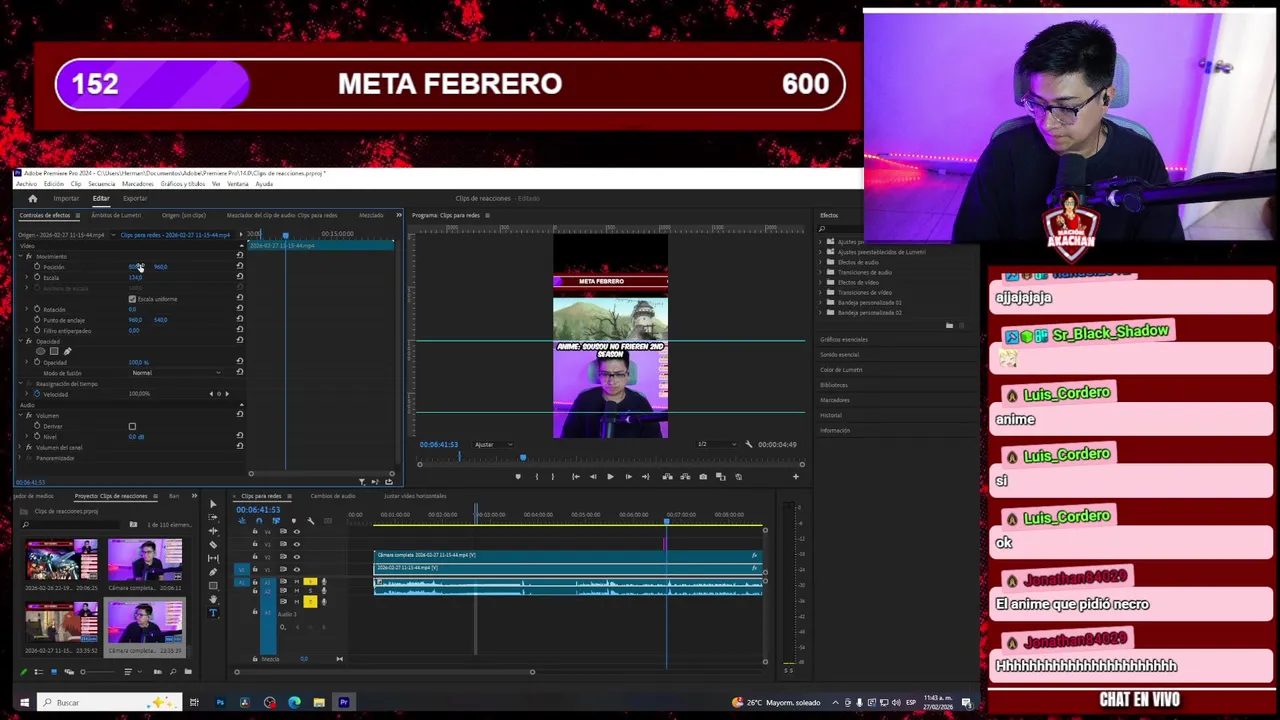Open the 1/2 playback resolution dropdown
The image size is (1280, 720).
point(716,444)
